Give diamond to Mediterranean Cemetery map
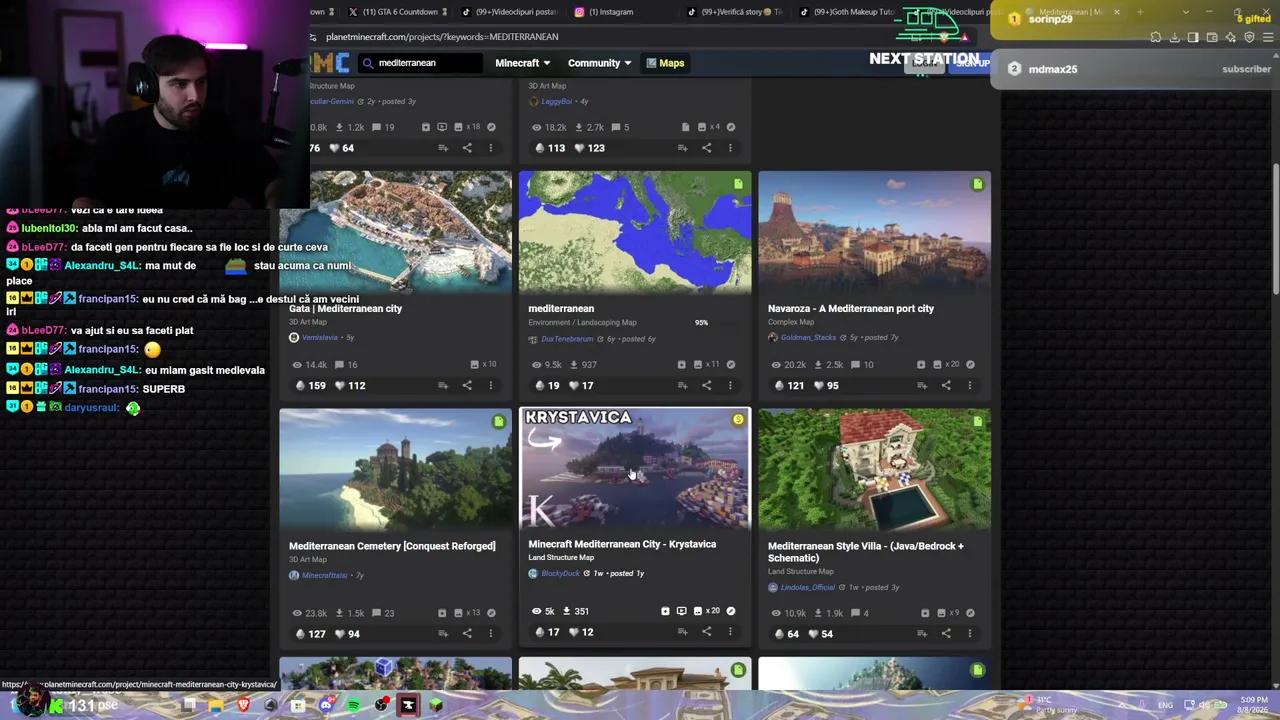 coord(301,633)
